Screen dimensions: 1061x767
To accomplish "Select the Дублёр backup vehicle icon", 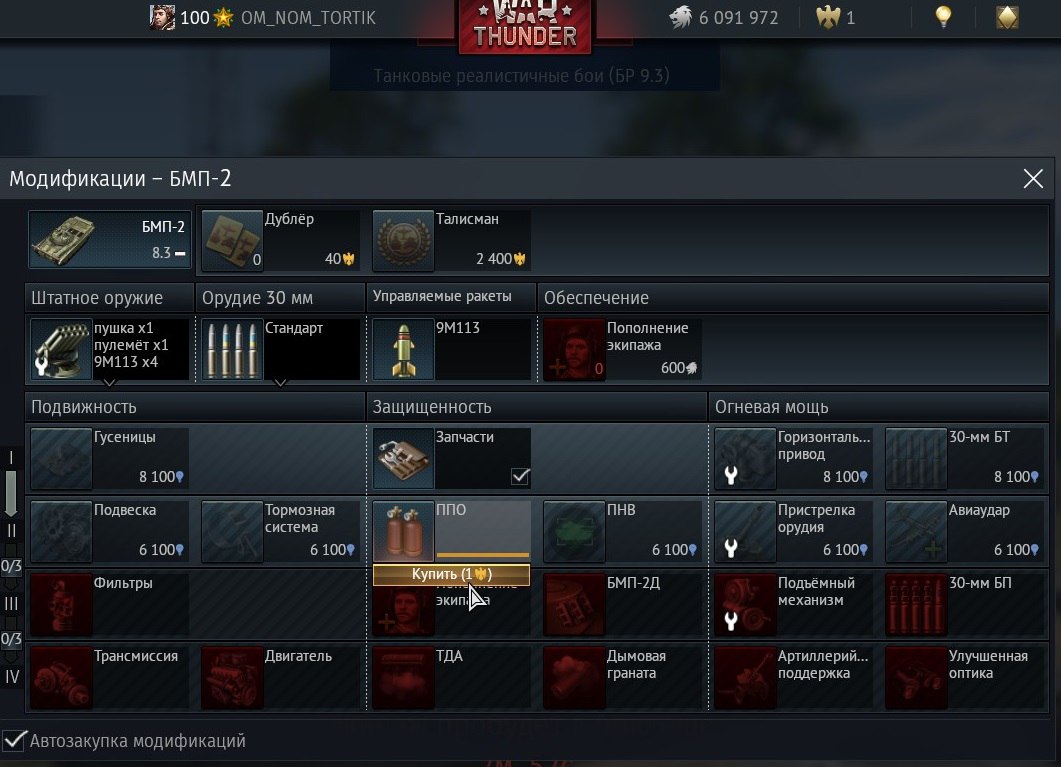I will click(232, 240).
